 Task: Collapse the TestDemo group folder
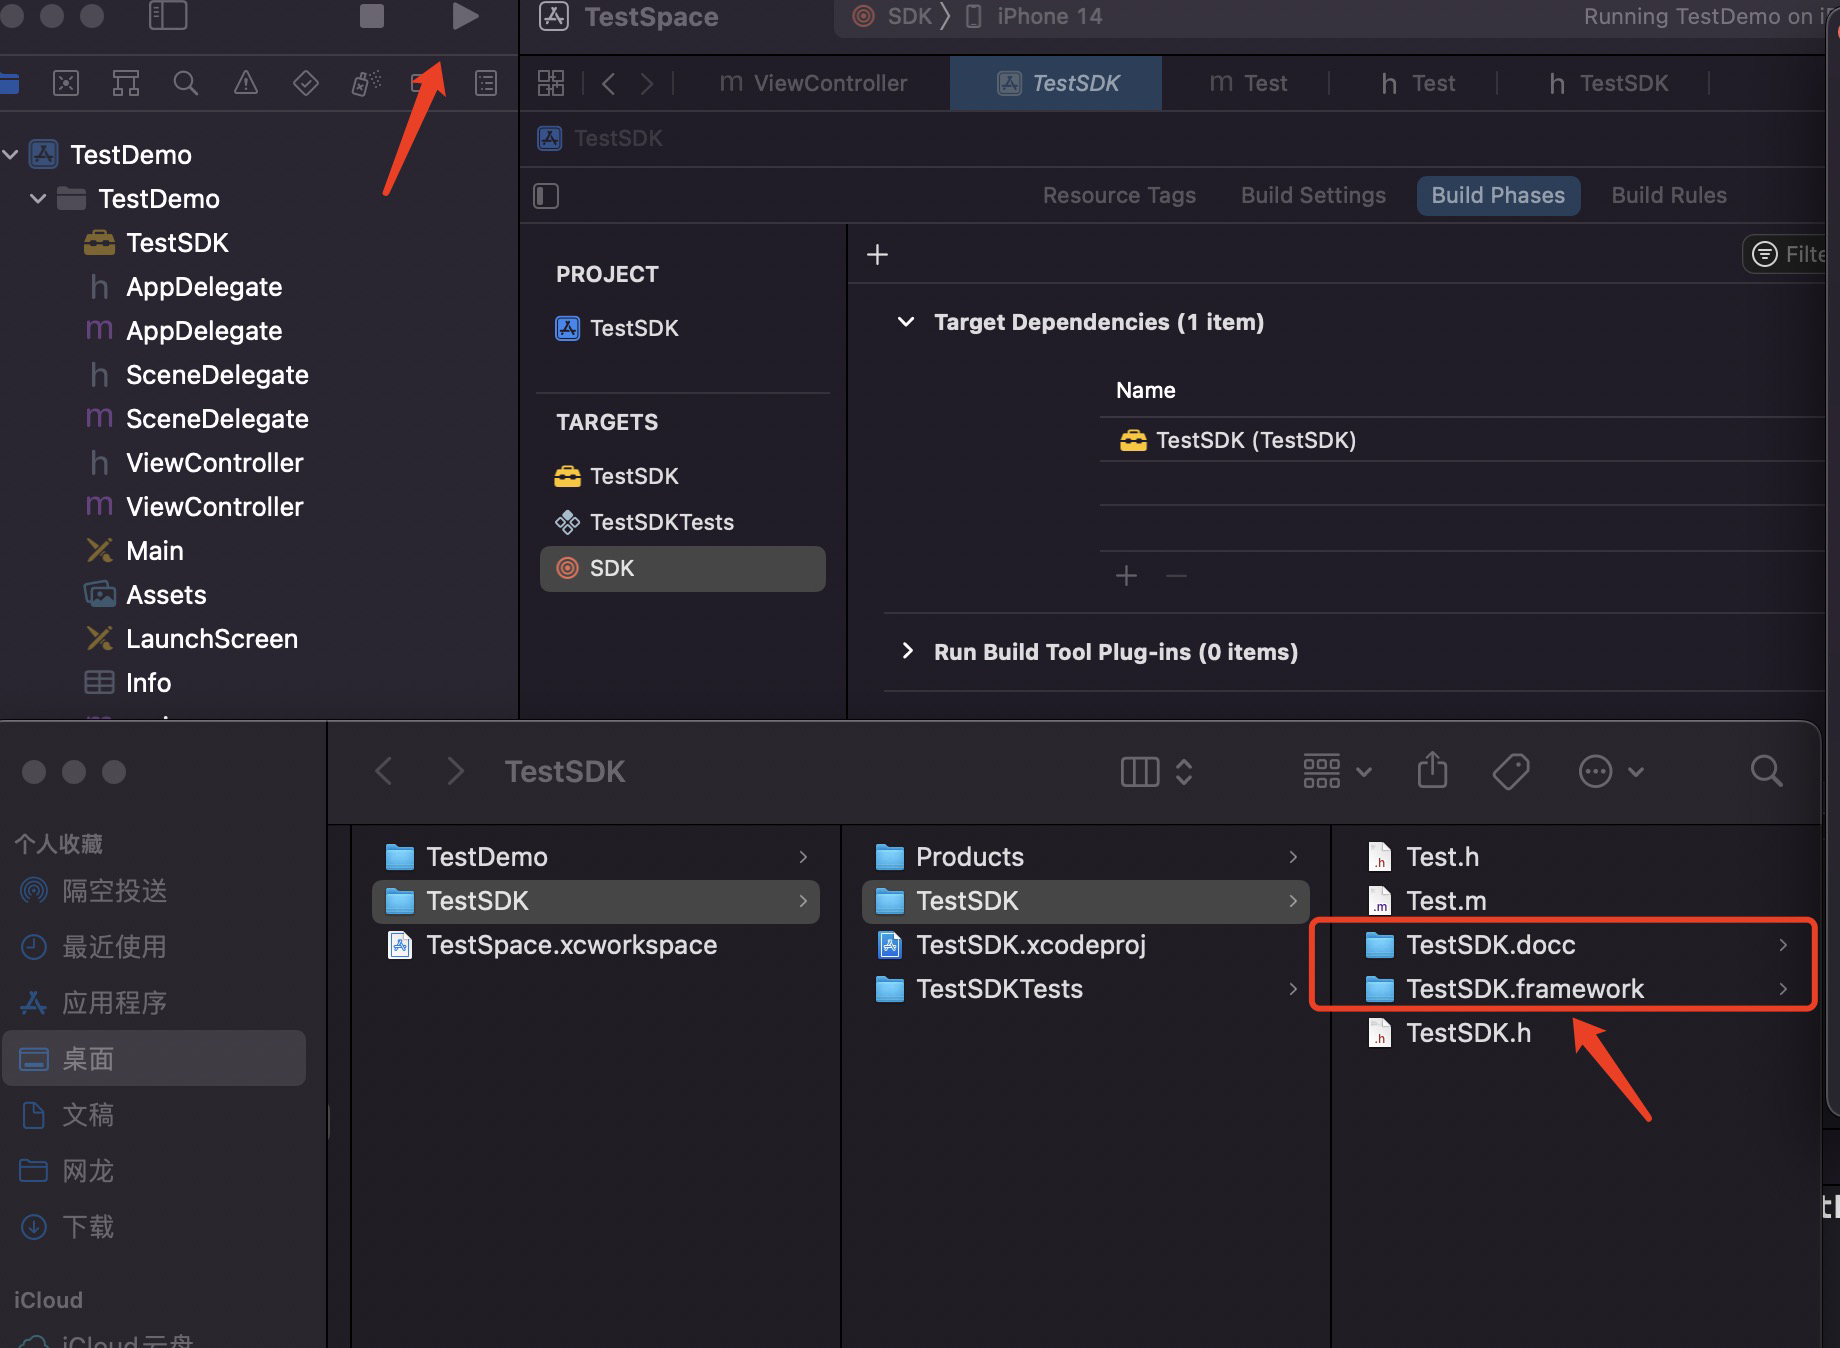(x=38, y=199)
